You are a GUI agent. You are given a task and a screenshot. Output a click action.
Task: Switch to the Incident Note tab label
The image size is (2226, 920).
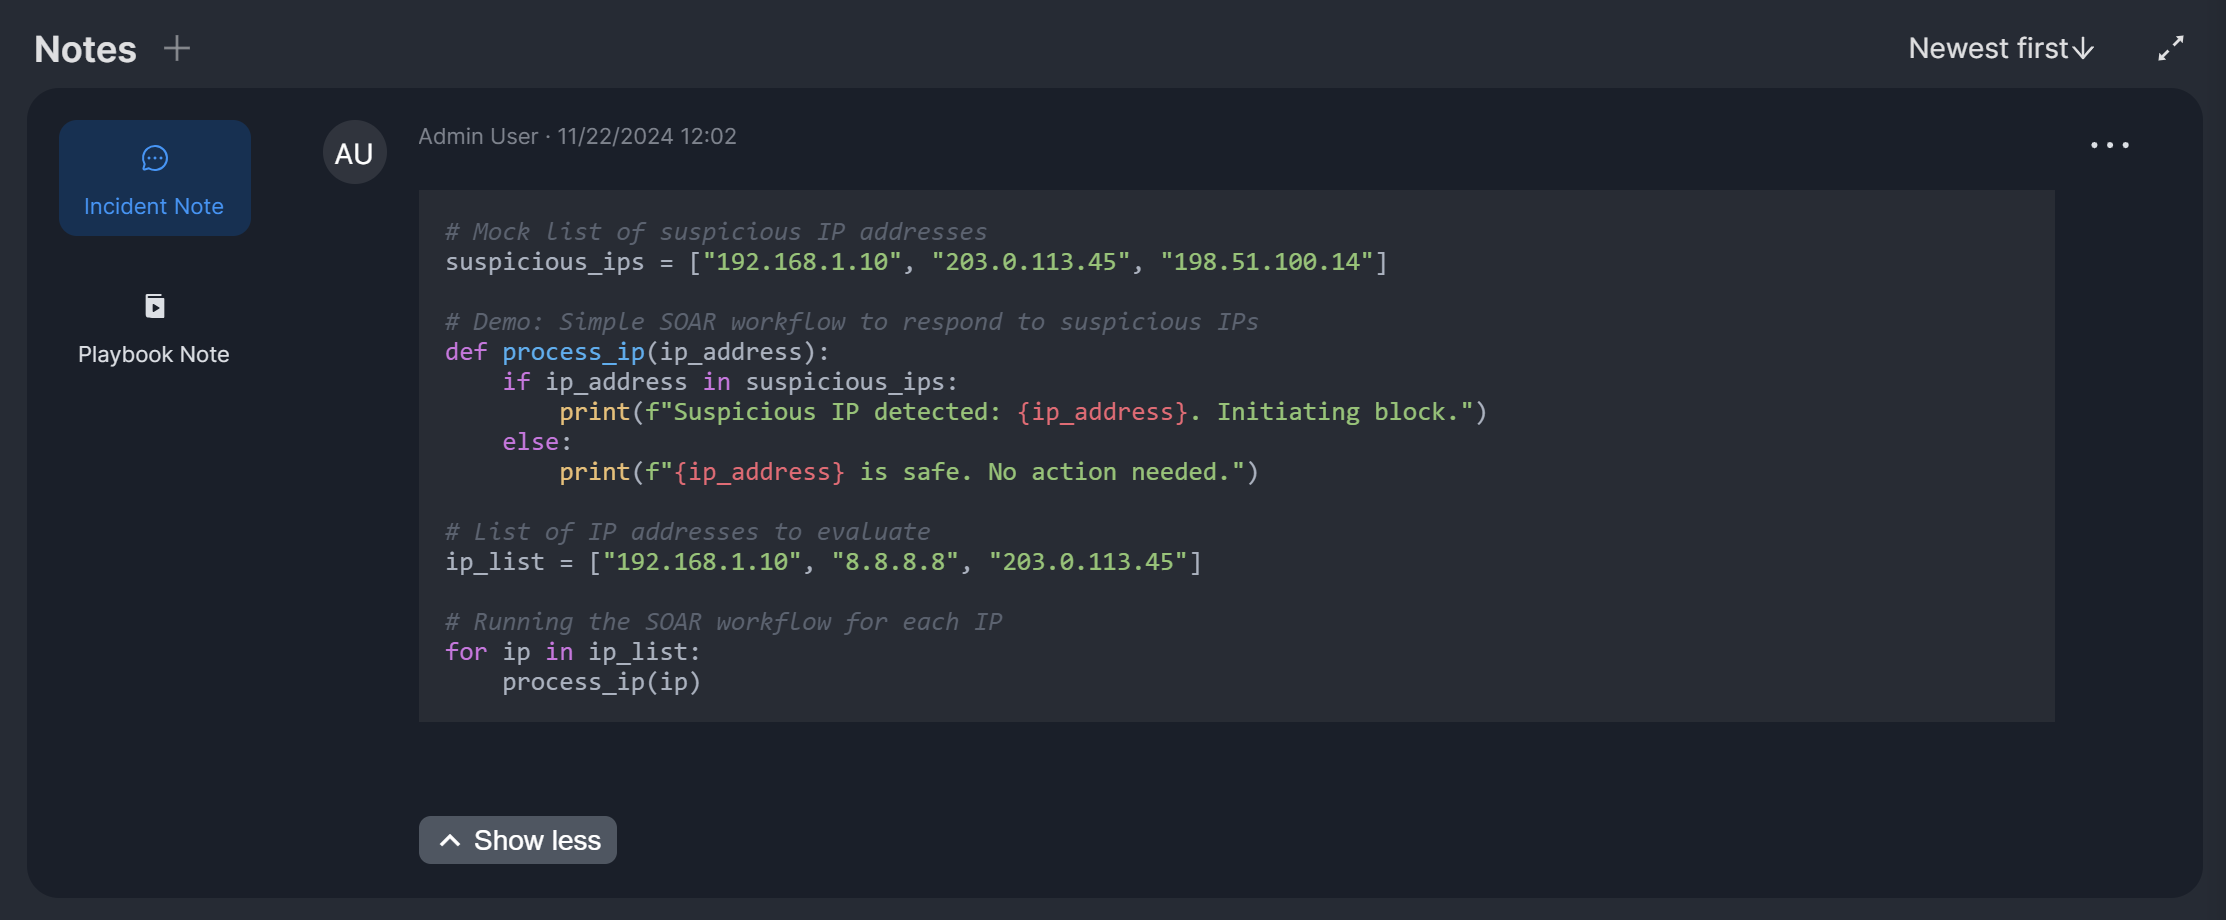coord(154,206)
